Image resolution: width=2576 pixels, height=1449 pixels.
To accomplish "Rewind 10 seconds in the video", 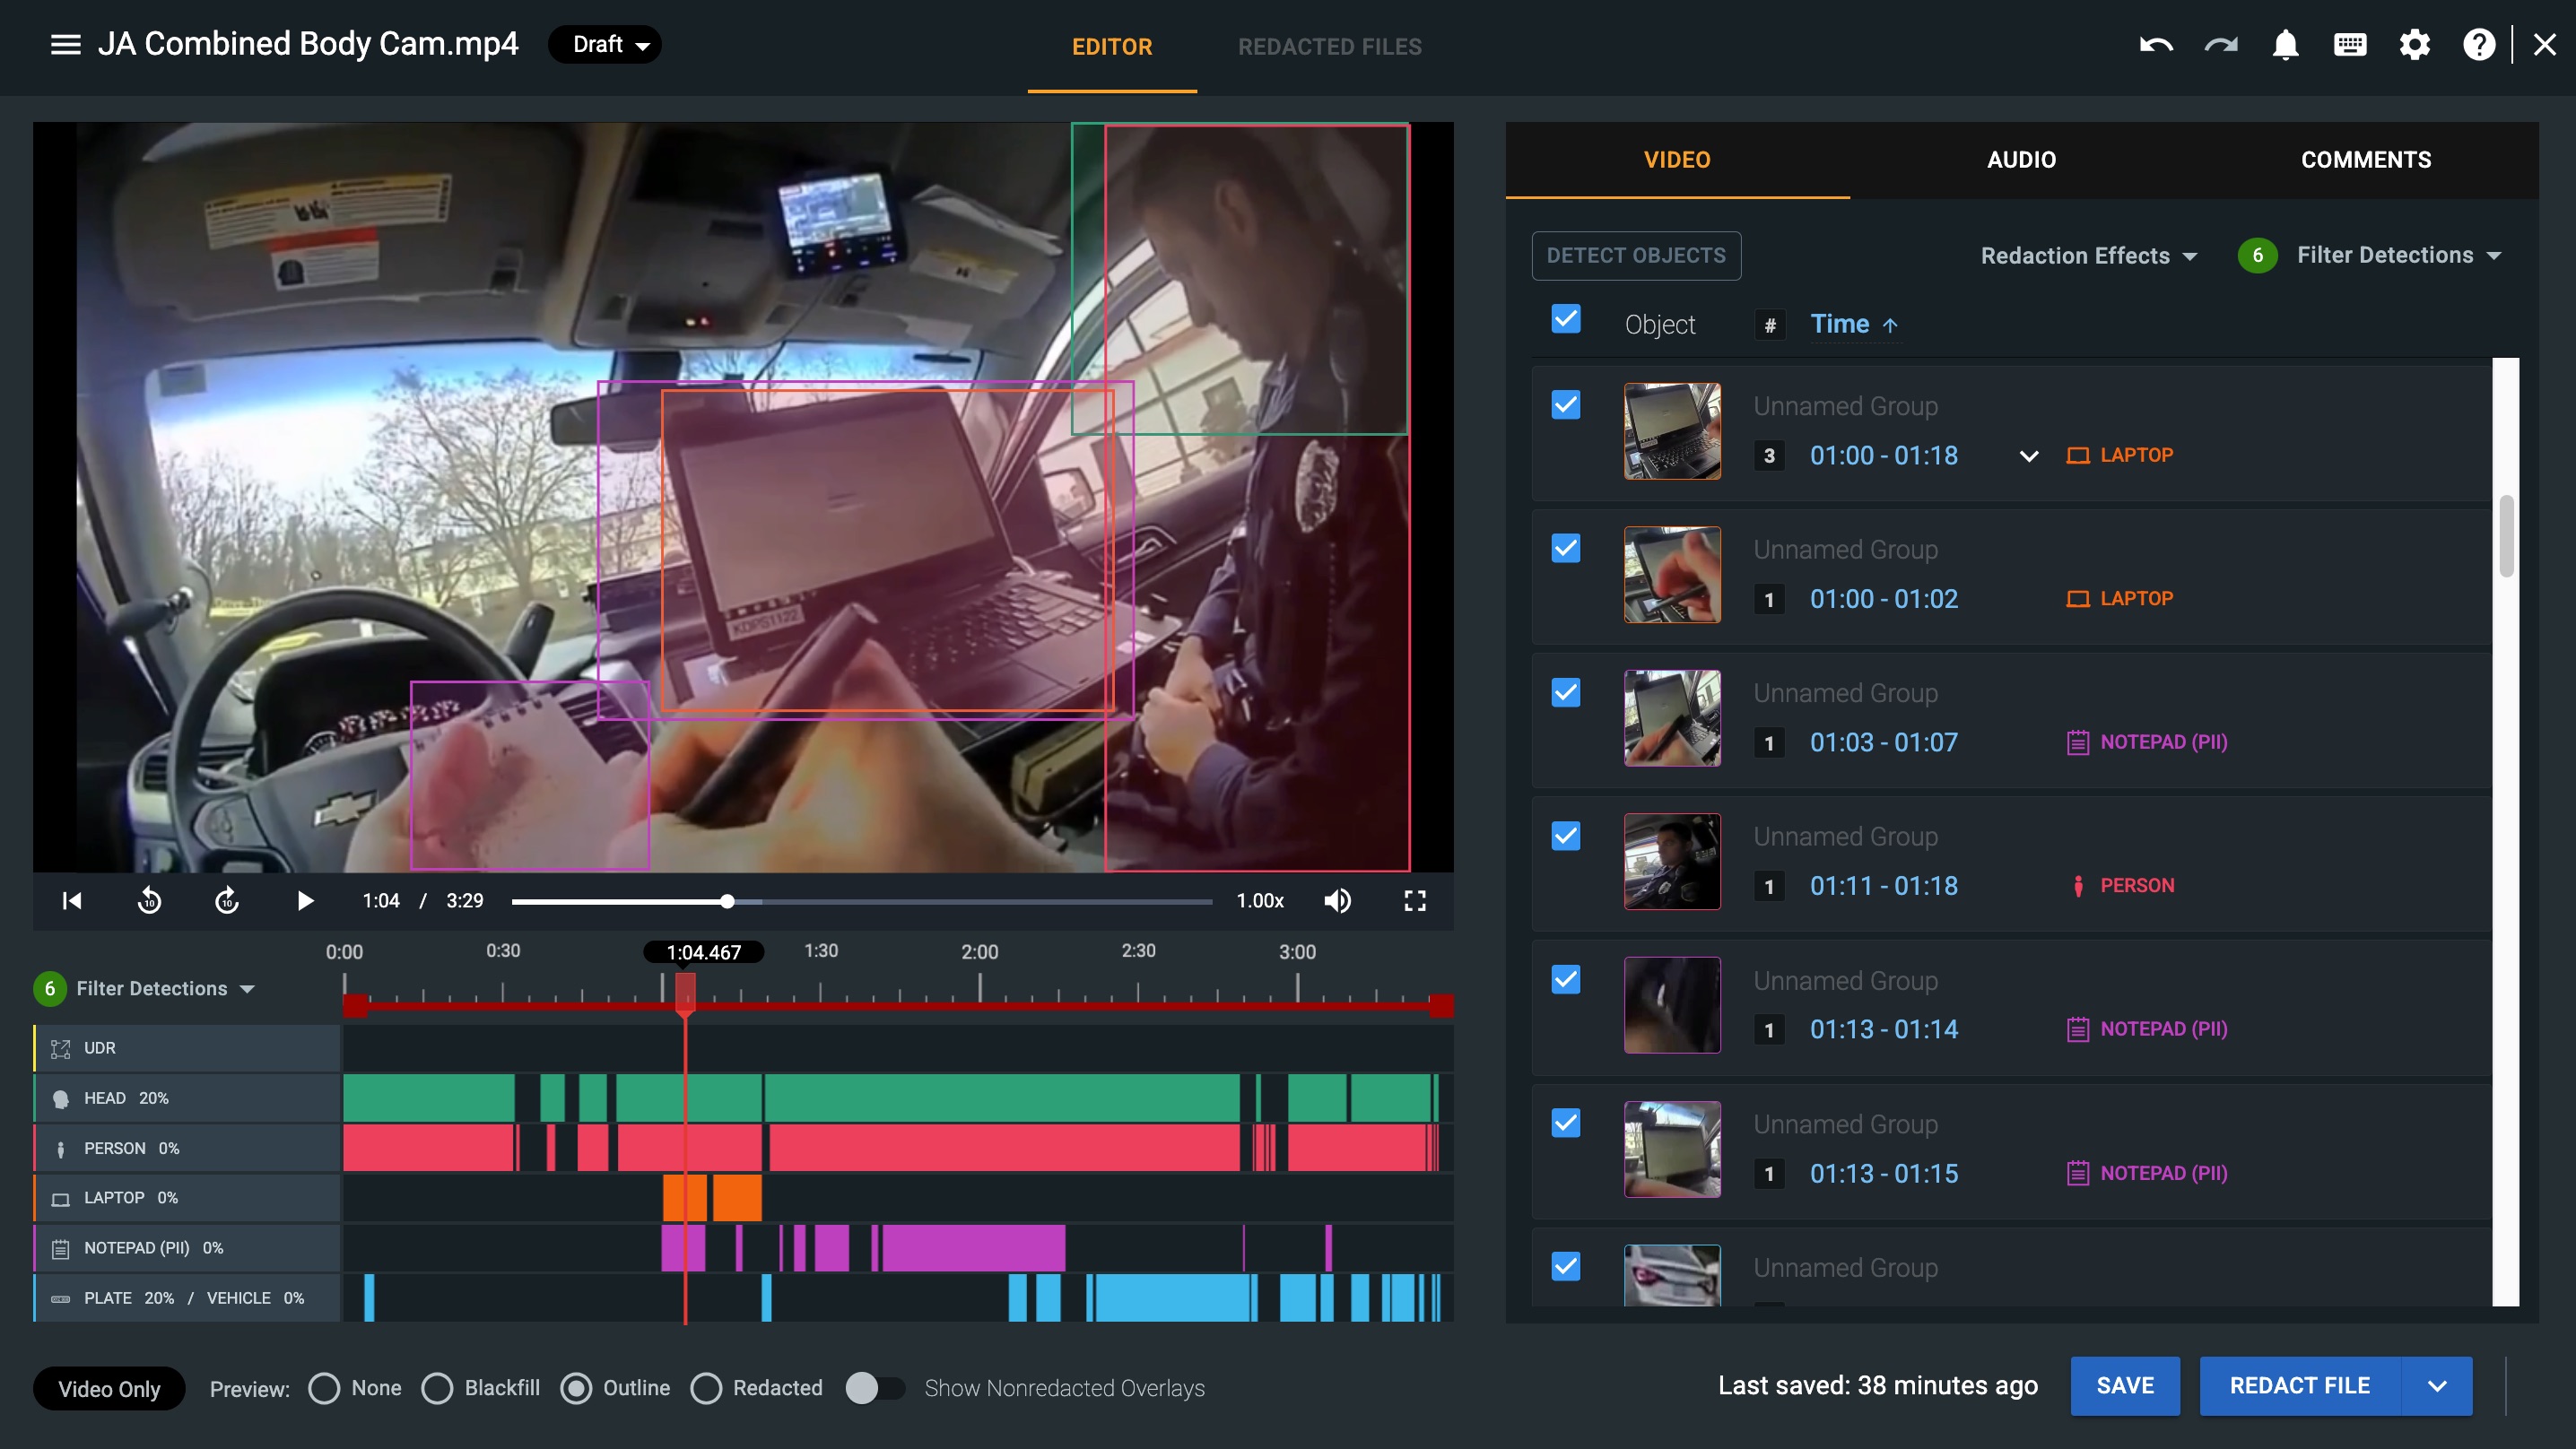I will 149,901.
